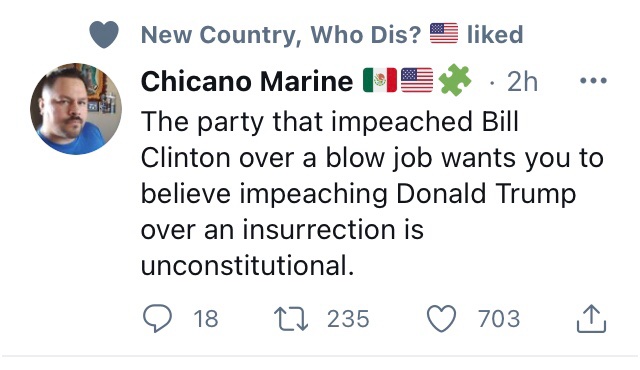Click the 2h timestamp of the tweet
The height and width of the screenshot is (370, 640).
(522, 82)
